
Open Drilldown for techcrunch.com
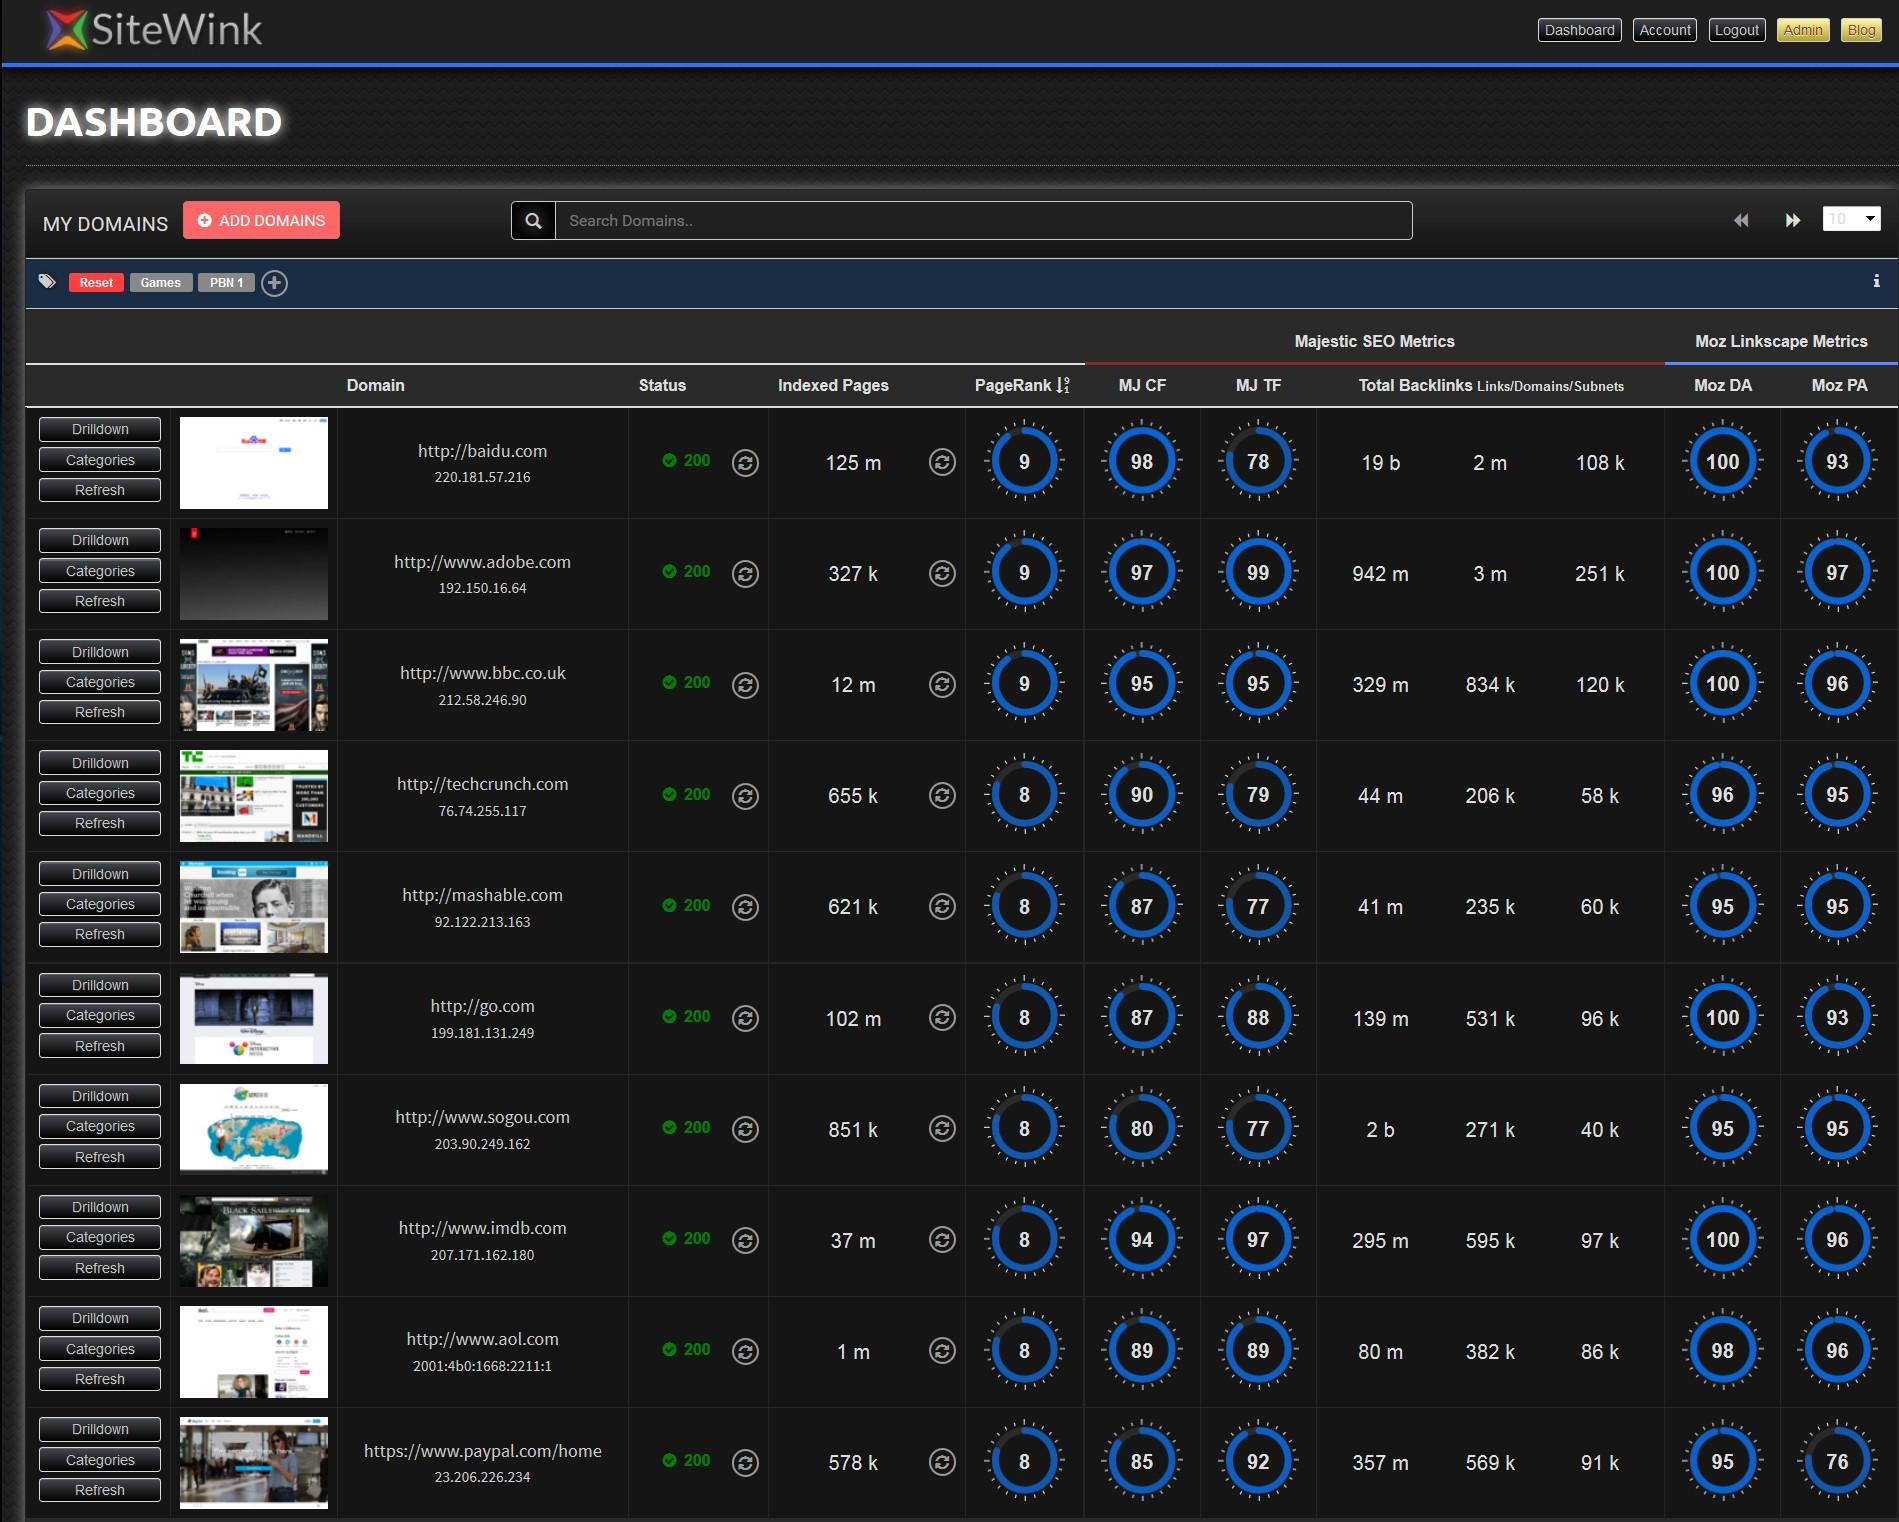[100, 763]
